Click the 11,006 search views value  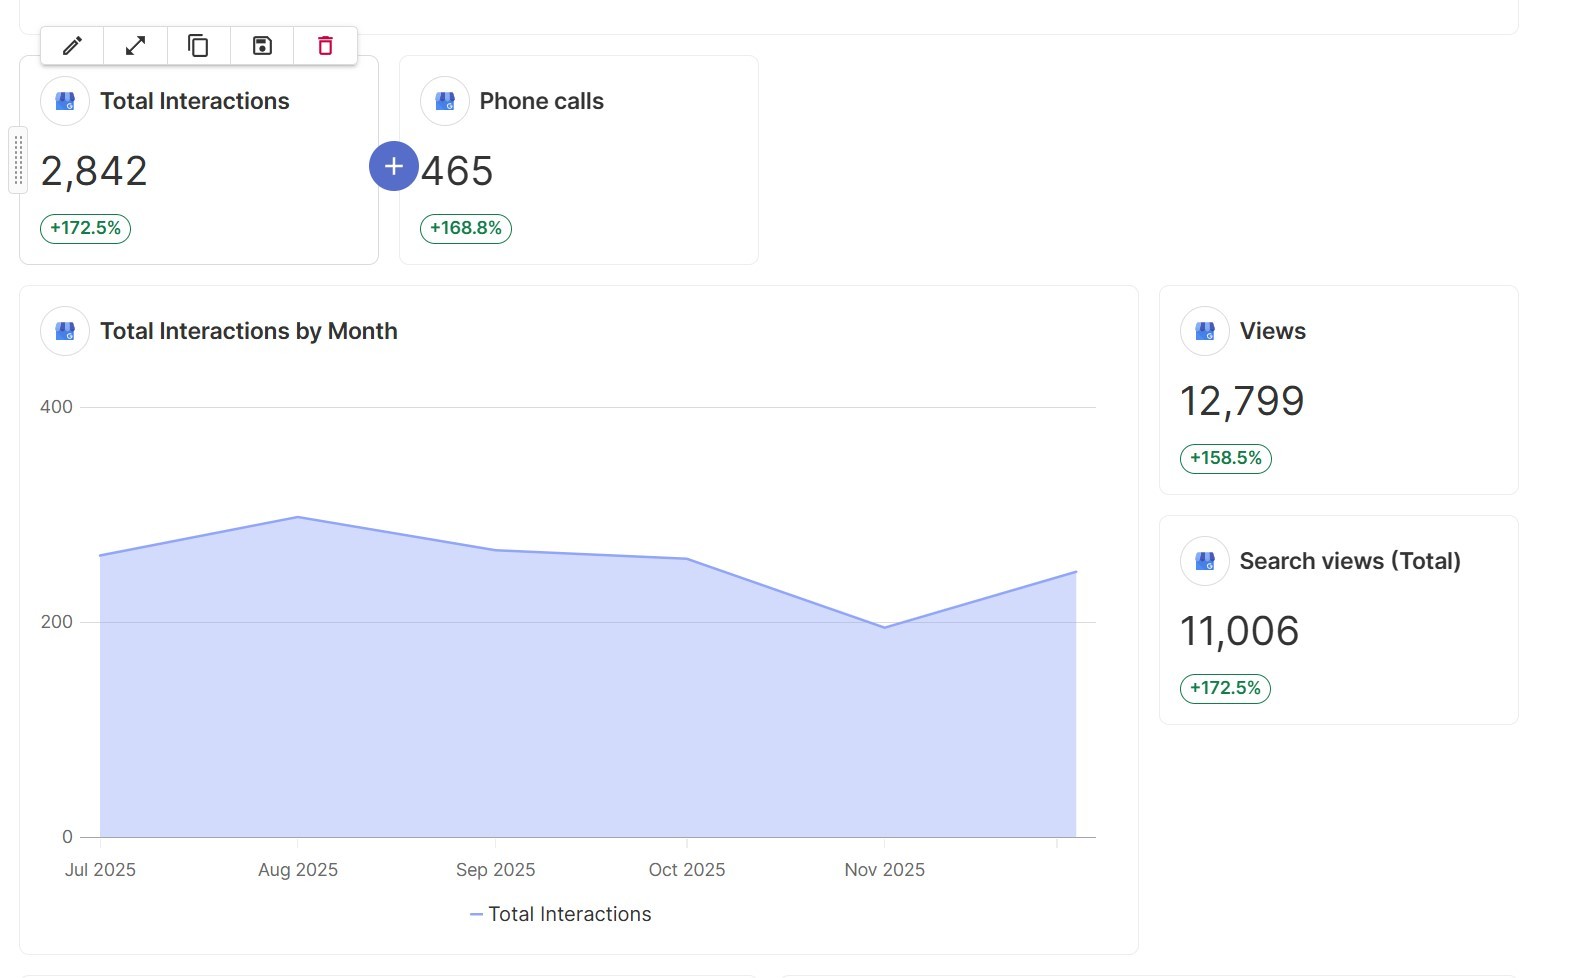[x=1240, y=632]
